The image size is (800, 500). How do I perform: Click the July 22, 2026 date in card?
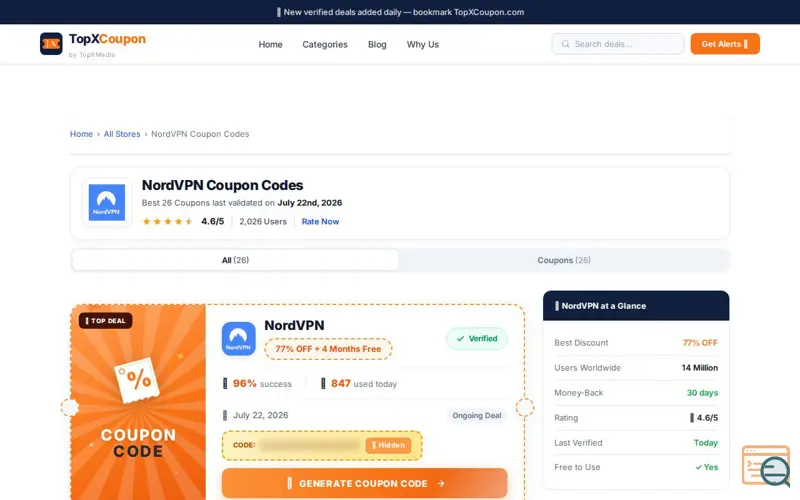click(x=260, y=415)
